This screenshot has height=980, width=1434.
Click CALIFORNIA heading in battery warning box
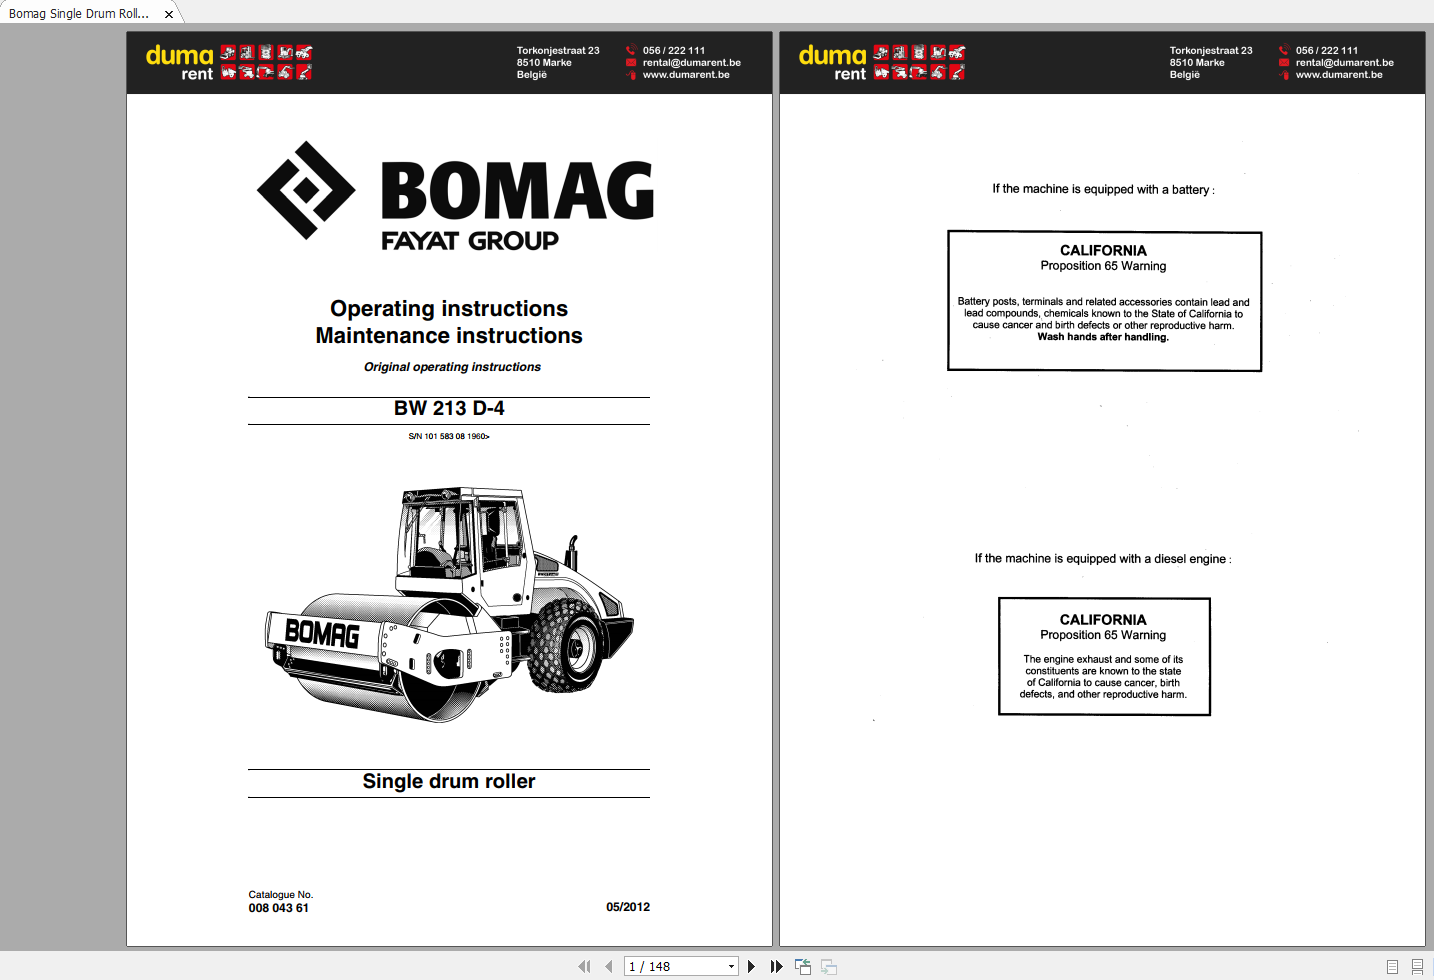(1103, 250)
